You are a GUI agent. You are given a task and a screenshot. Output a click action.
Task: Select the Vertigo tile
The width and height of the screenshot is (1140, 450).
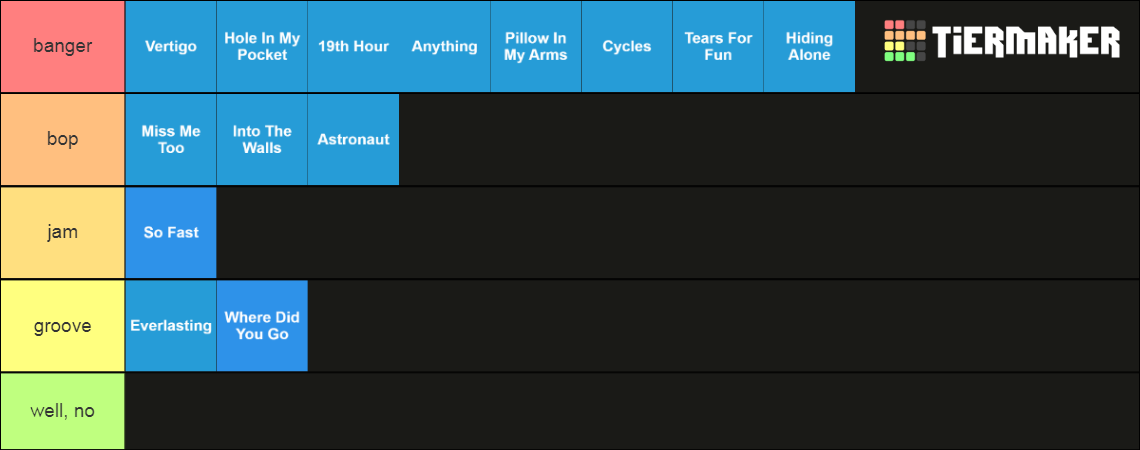click(171, 47)
